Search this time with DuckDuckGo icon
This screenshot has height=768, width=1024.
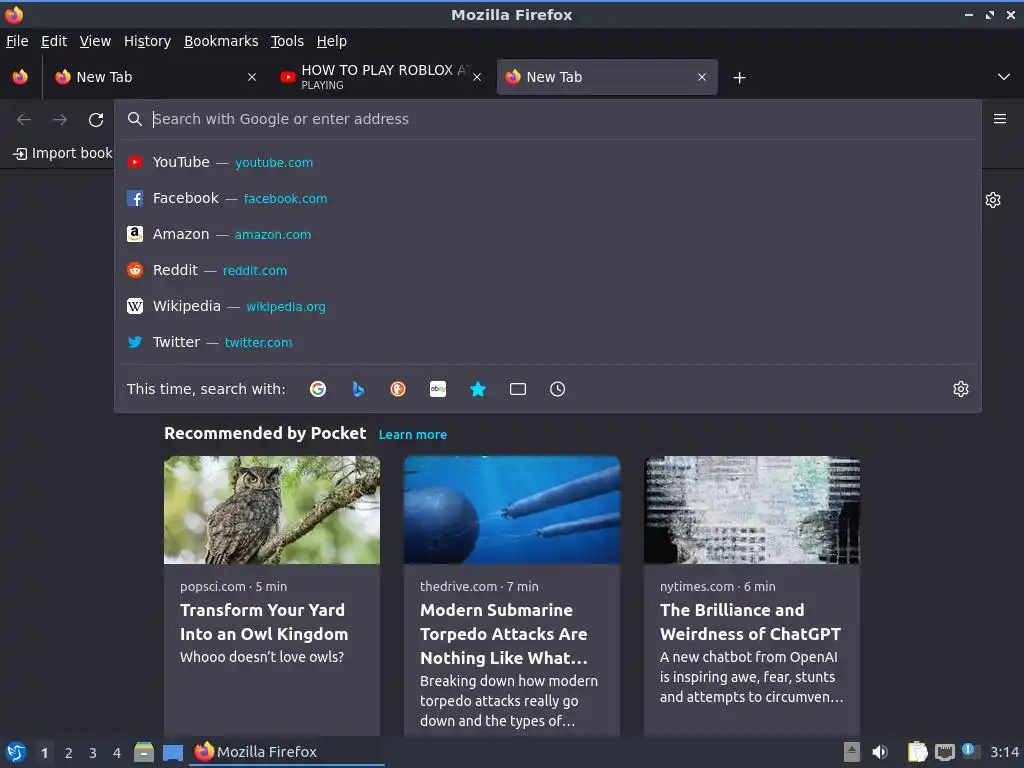tap(398, 389)
